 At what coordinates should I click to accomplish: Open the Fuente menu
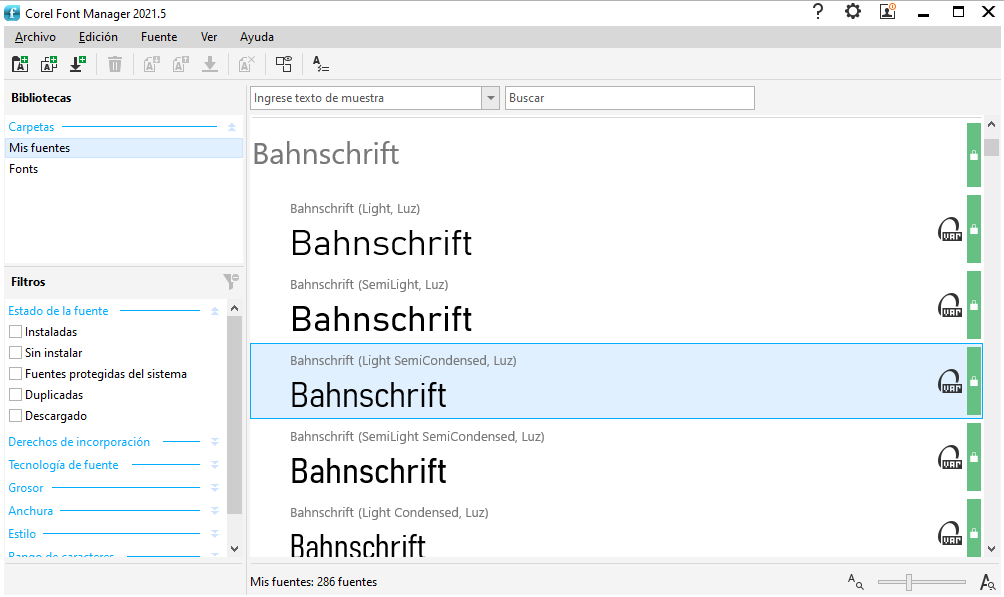[159, 37]
